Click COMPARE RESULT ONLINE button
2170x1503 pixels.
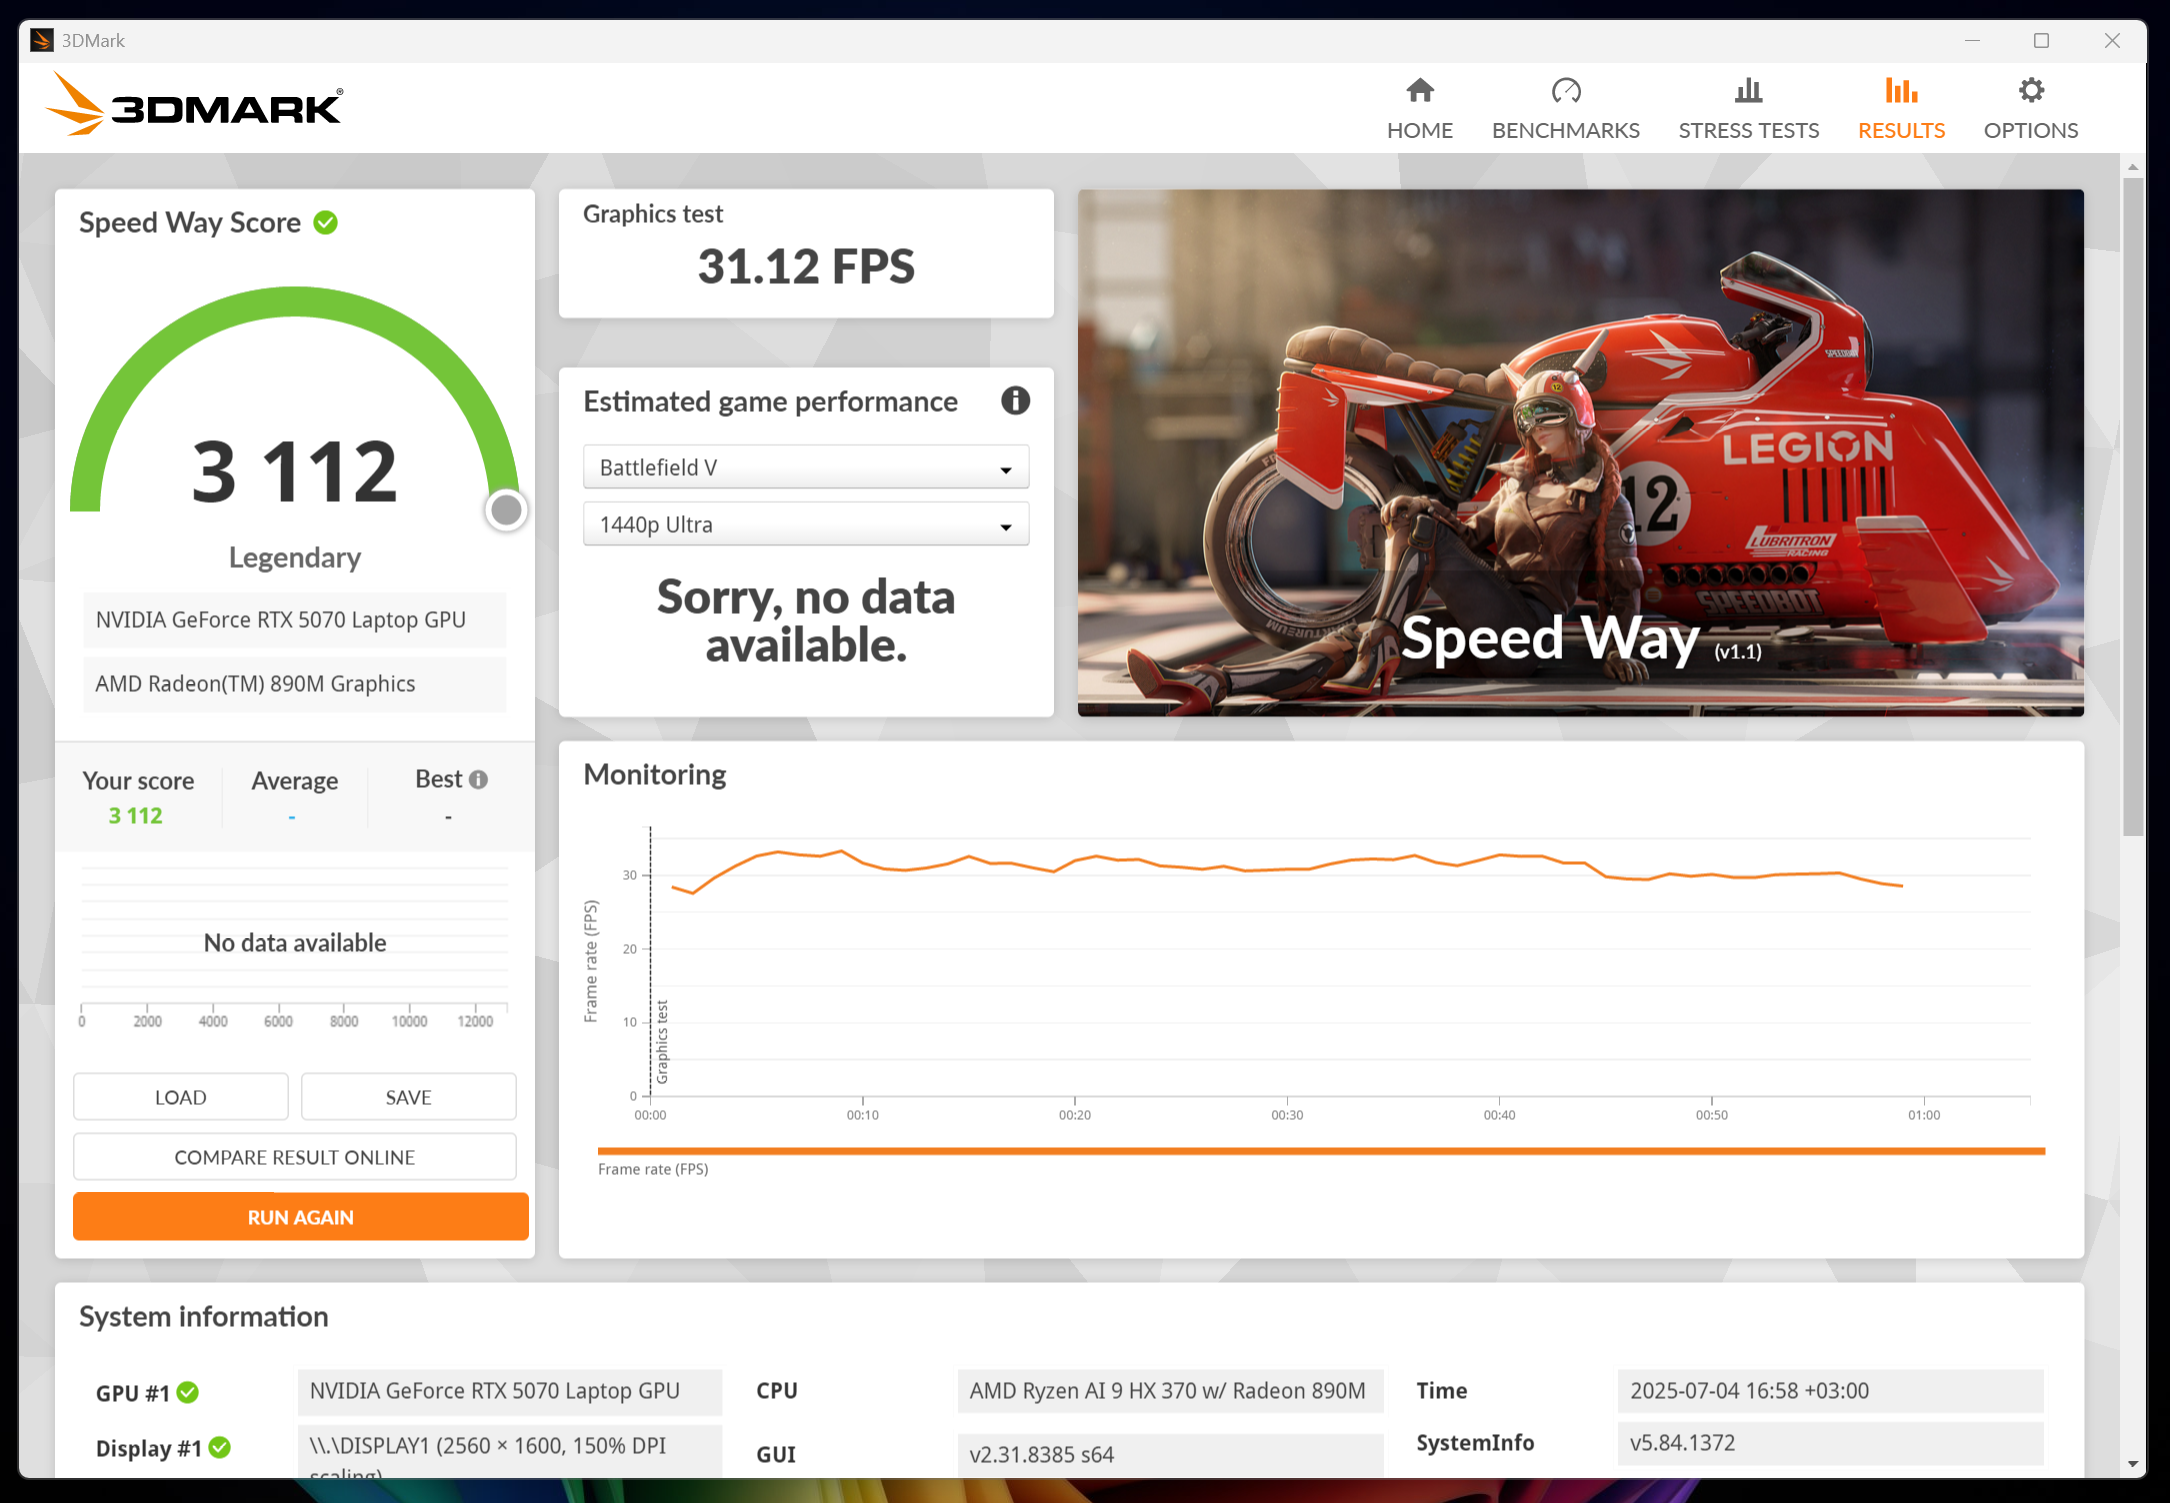point(294,1157)
